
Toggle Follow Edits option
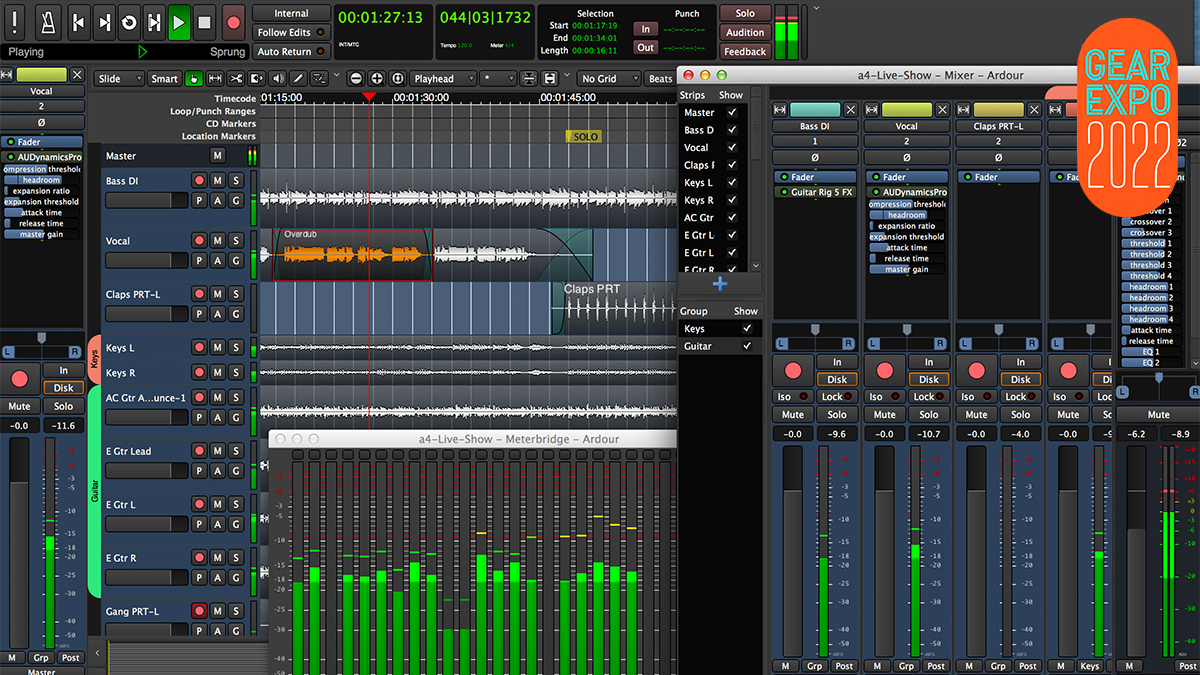[x=291, y=32]
